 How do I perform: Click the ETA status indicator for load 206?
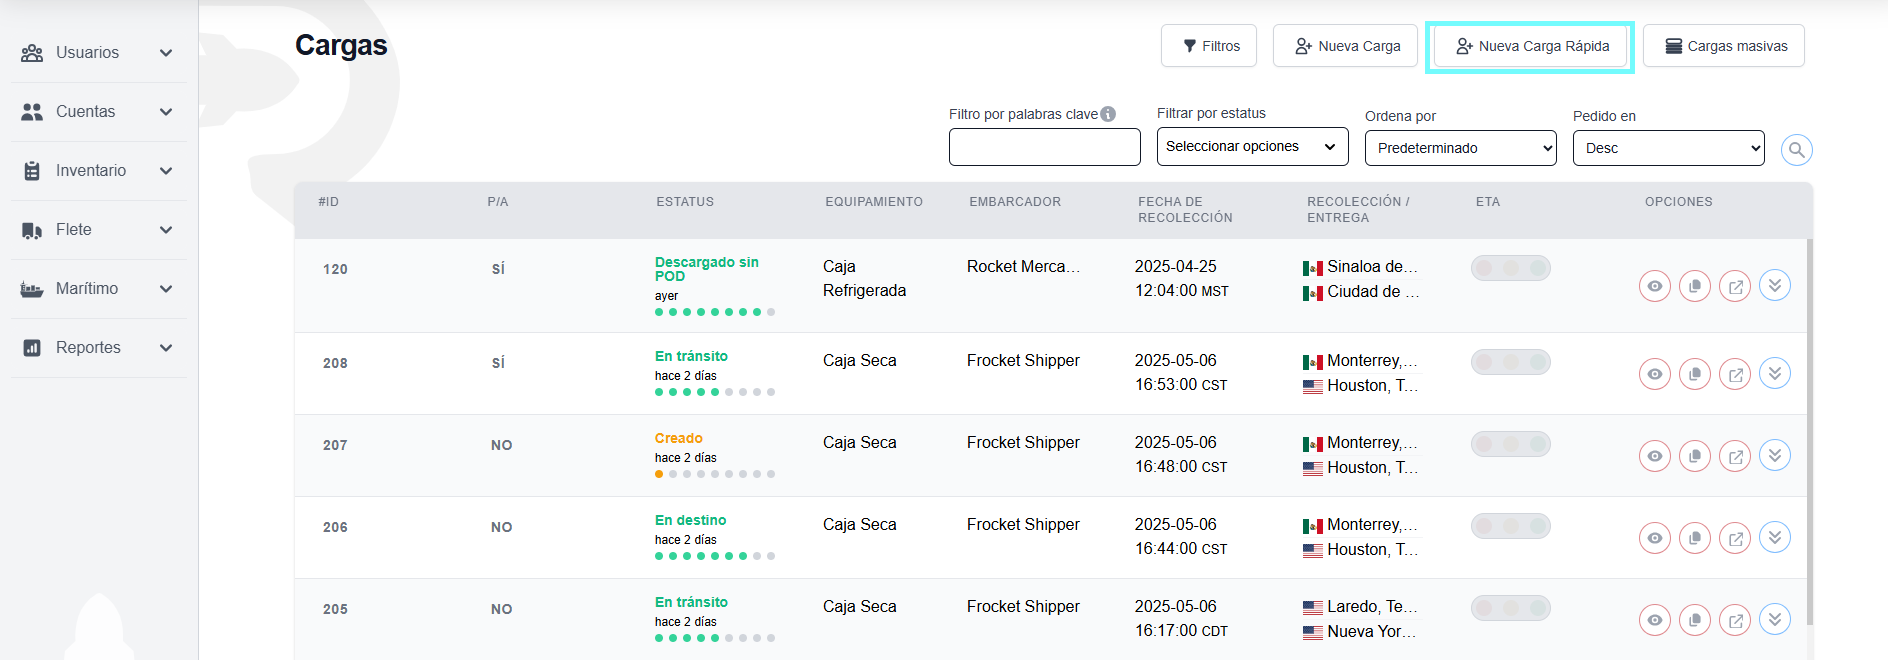[1510, 526]
